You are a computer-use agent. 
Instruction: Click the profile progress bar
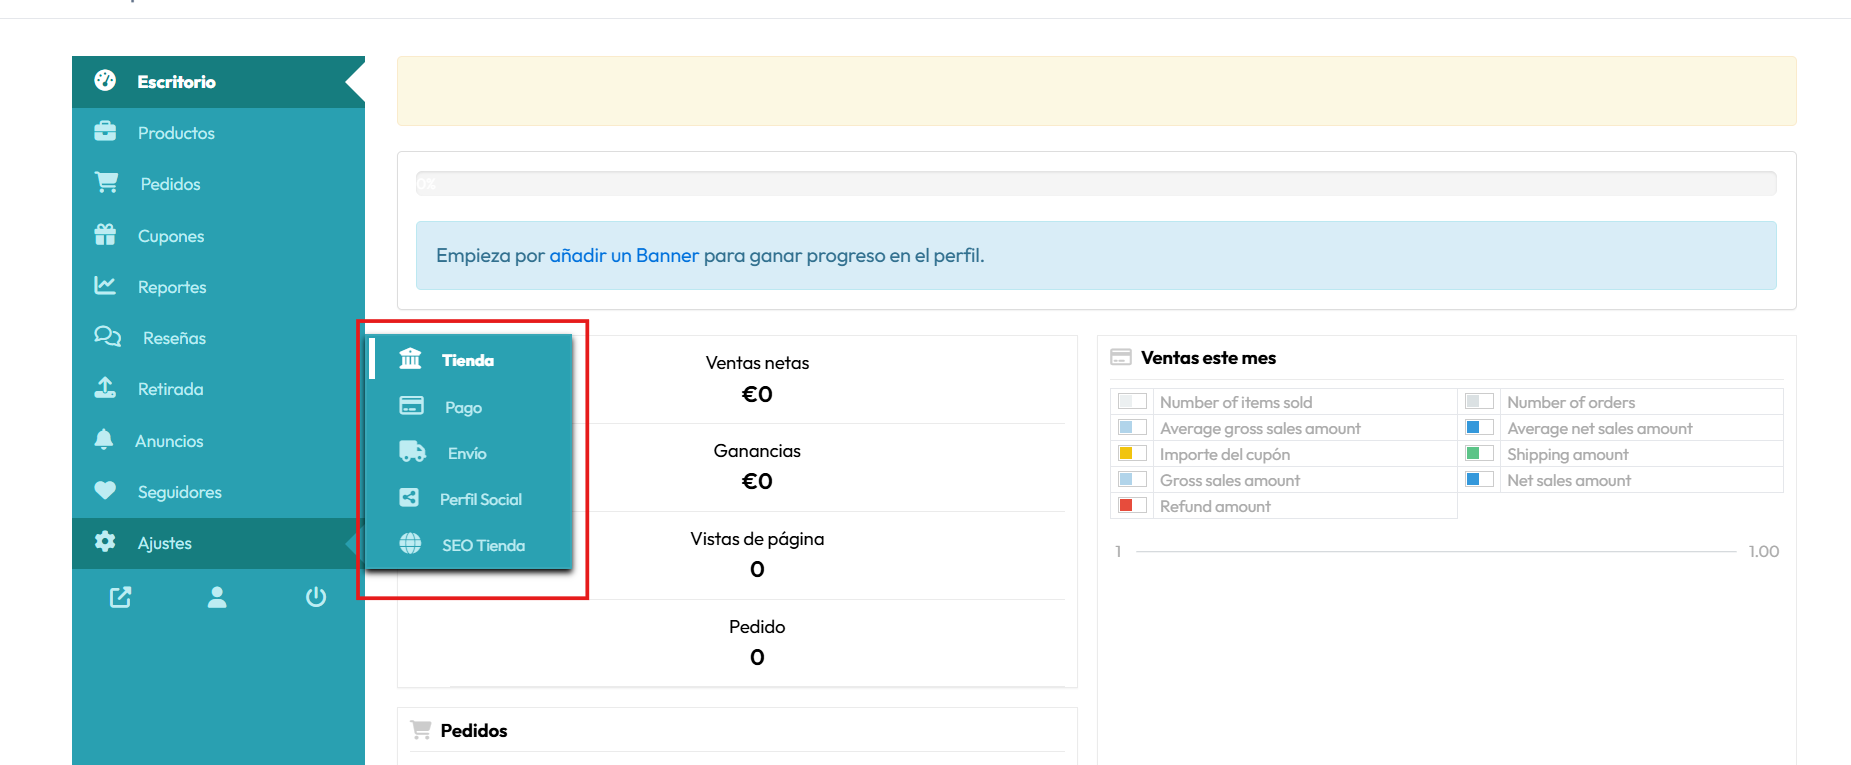pyautogui.click(x=1096, y=184)
